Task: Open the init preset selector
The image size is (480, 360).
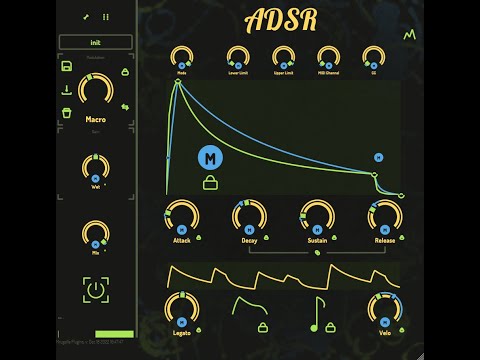Action: (x=96, y=42)
